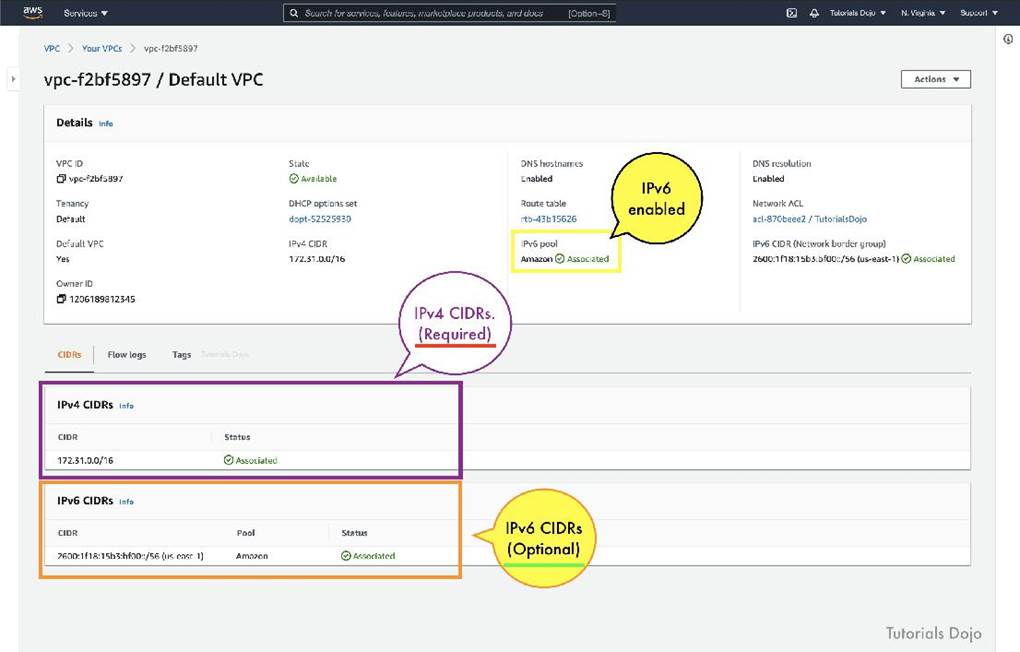Open the DHCP options set dopt-52525930 link
This screenshot has height=652, width=1020.
(x=319, y=219)
